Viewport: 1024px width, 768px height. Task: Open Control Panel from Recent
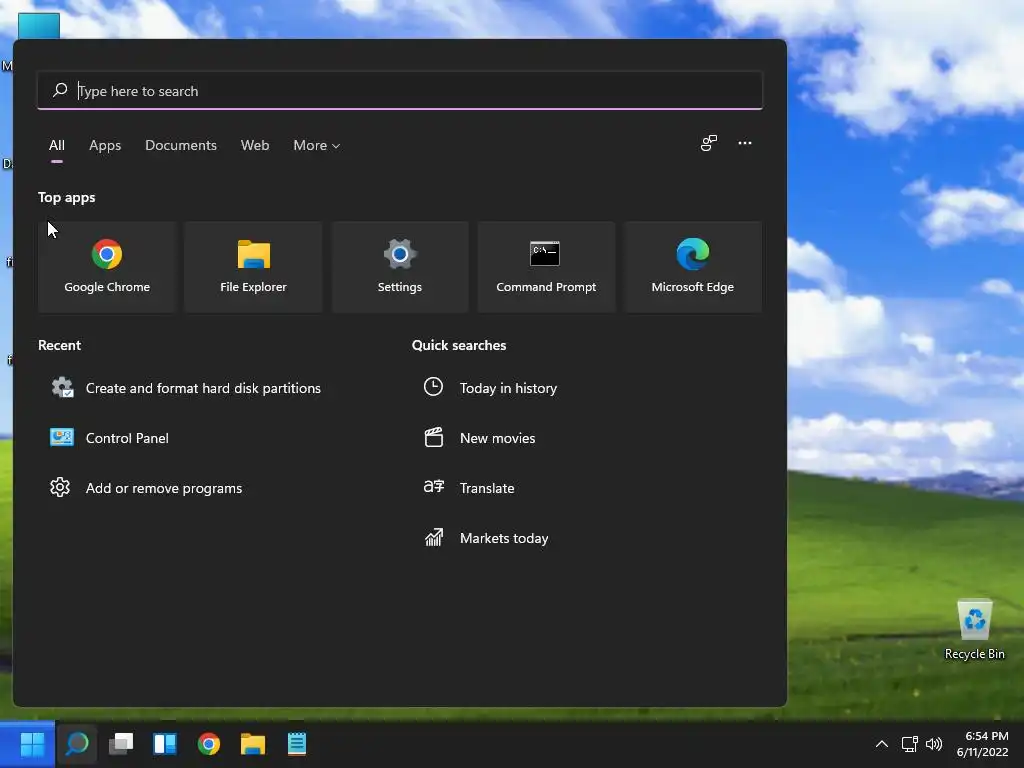pos(127,438)
